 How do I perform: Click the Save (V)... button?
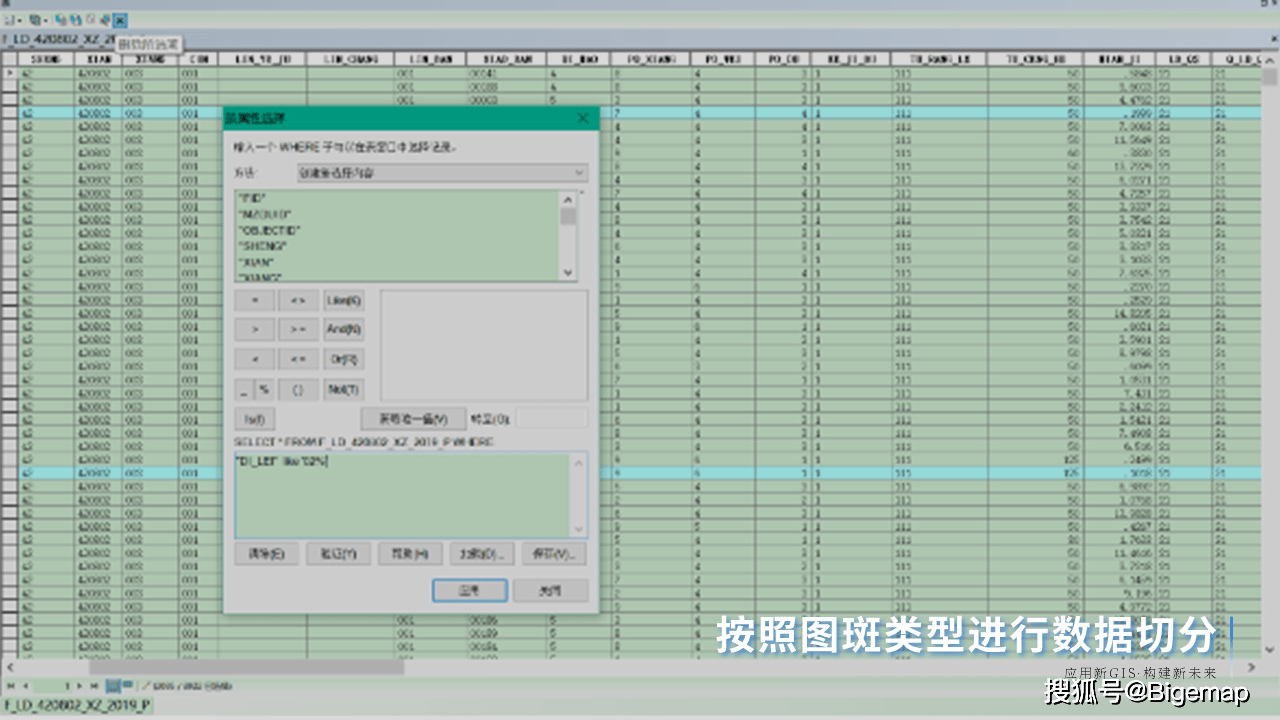554,554
